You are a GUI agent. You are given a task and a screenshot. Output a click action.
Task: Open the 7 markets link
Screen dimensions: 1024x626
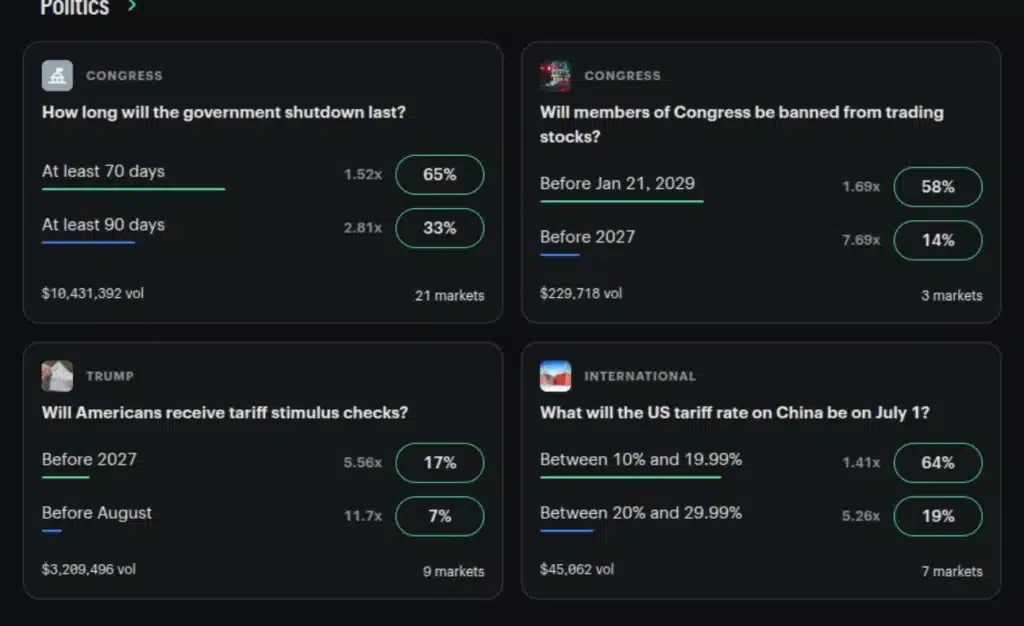point(951,572)
